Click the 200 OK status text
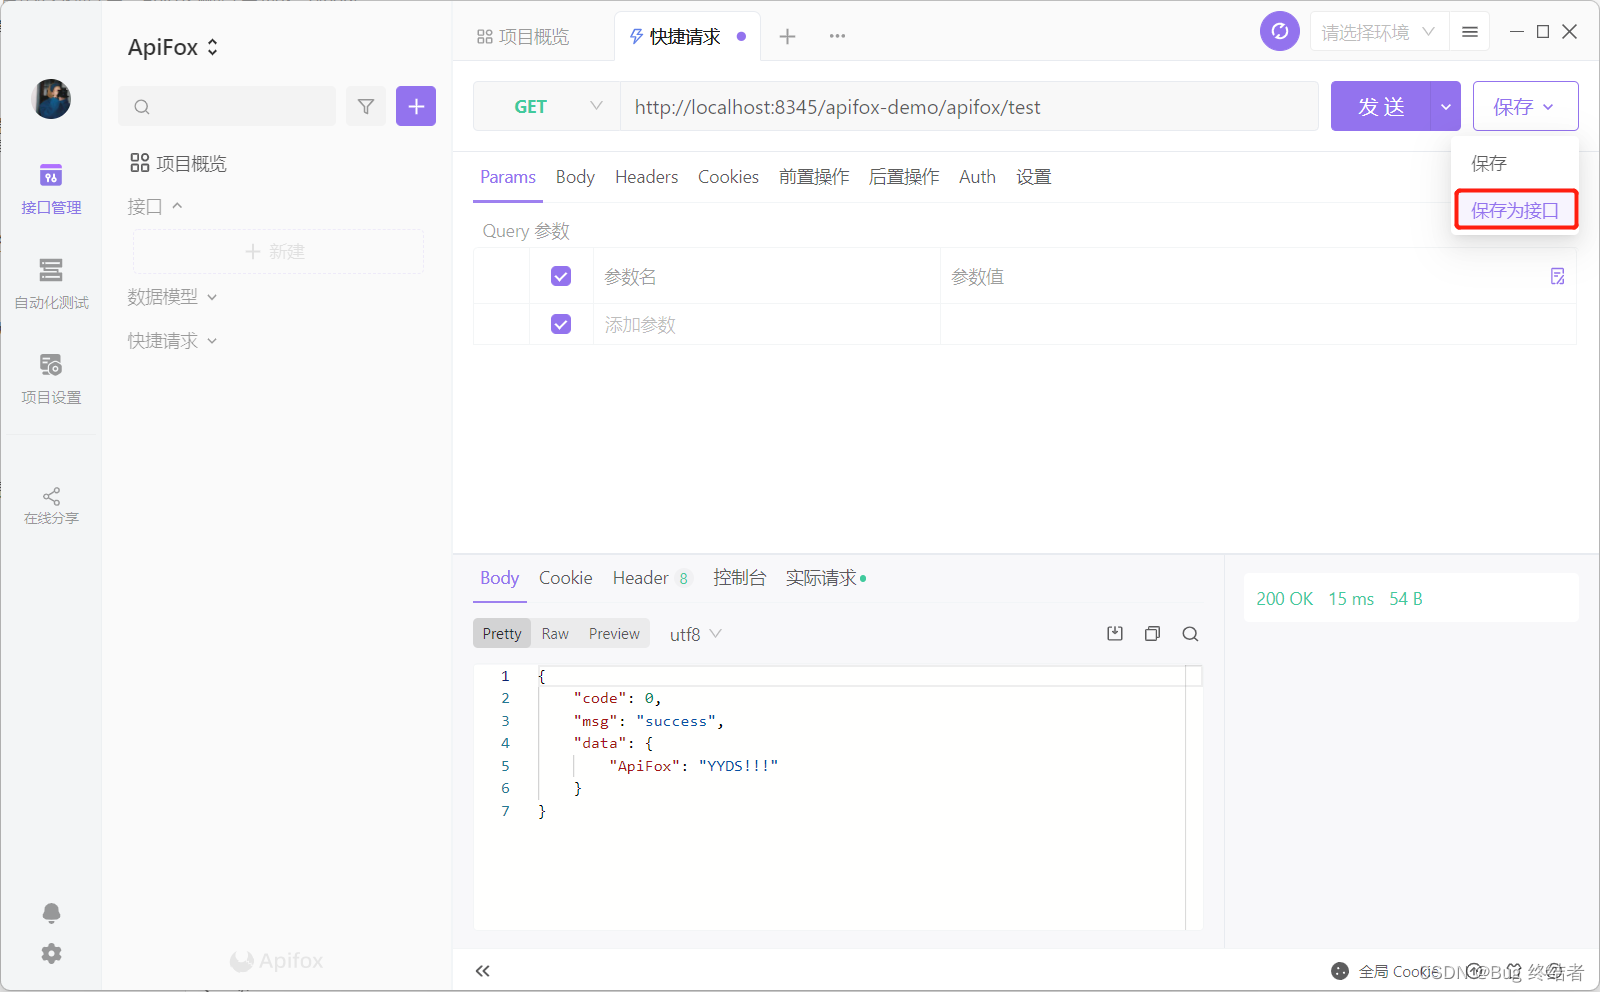 [x=1284, y=599]
